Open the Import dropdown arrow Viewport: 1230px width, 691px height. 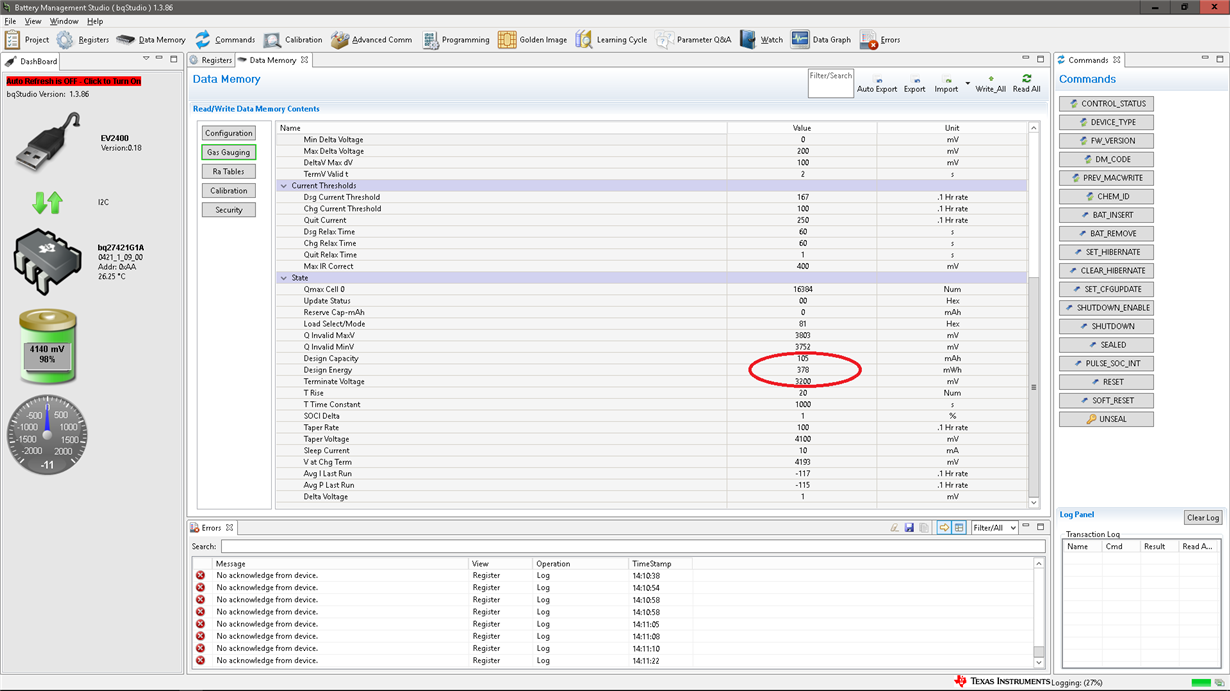click(x=968, y=83)
